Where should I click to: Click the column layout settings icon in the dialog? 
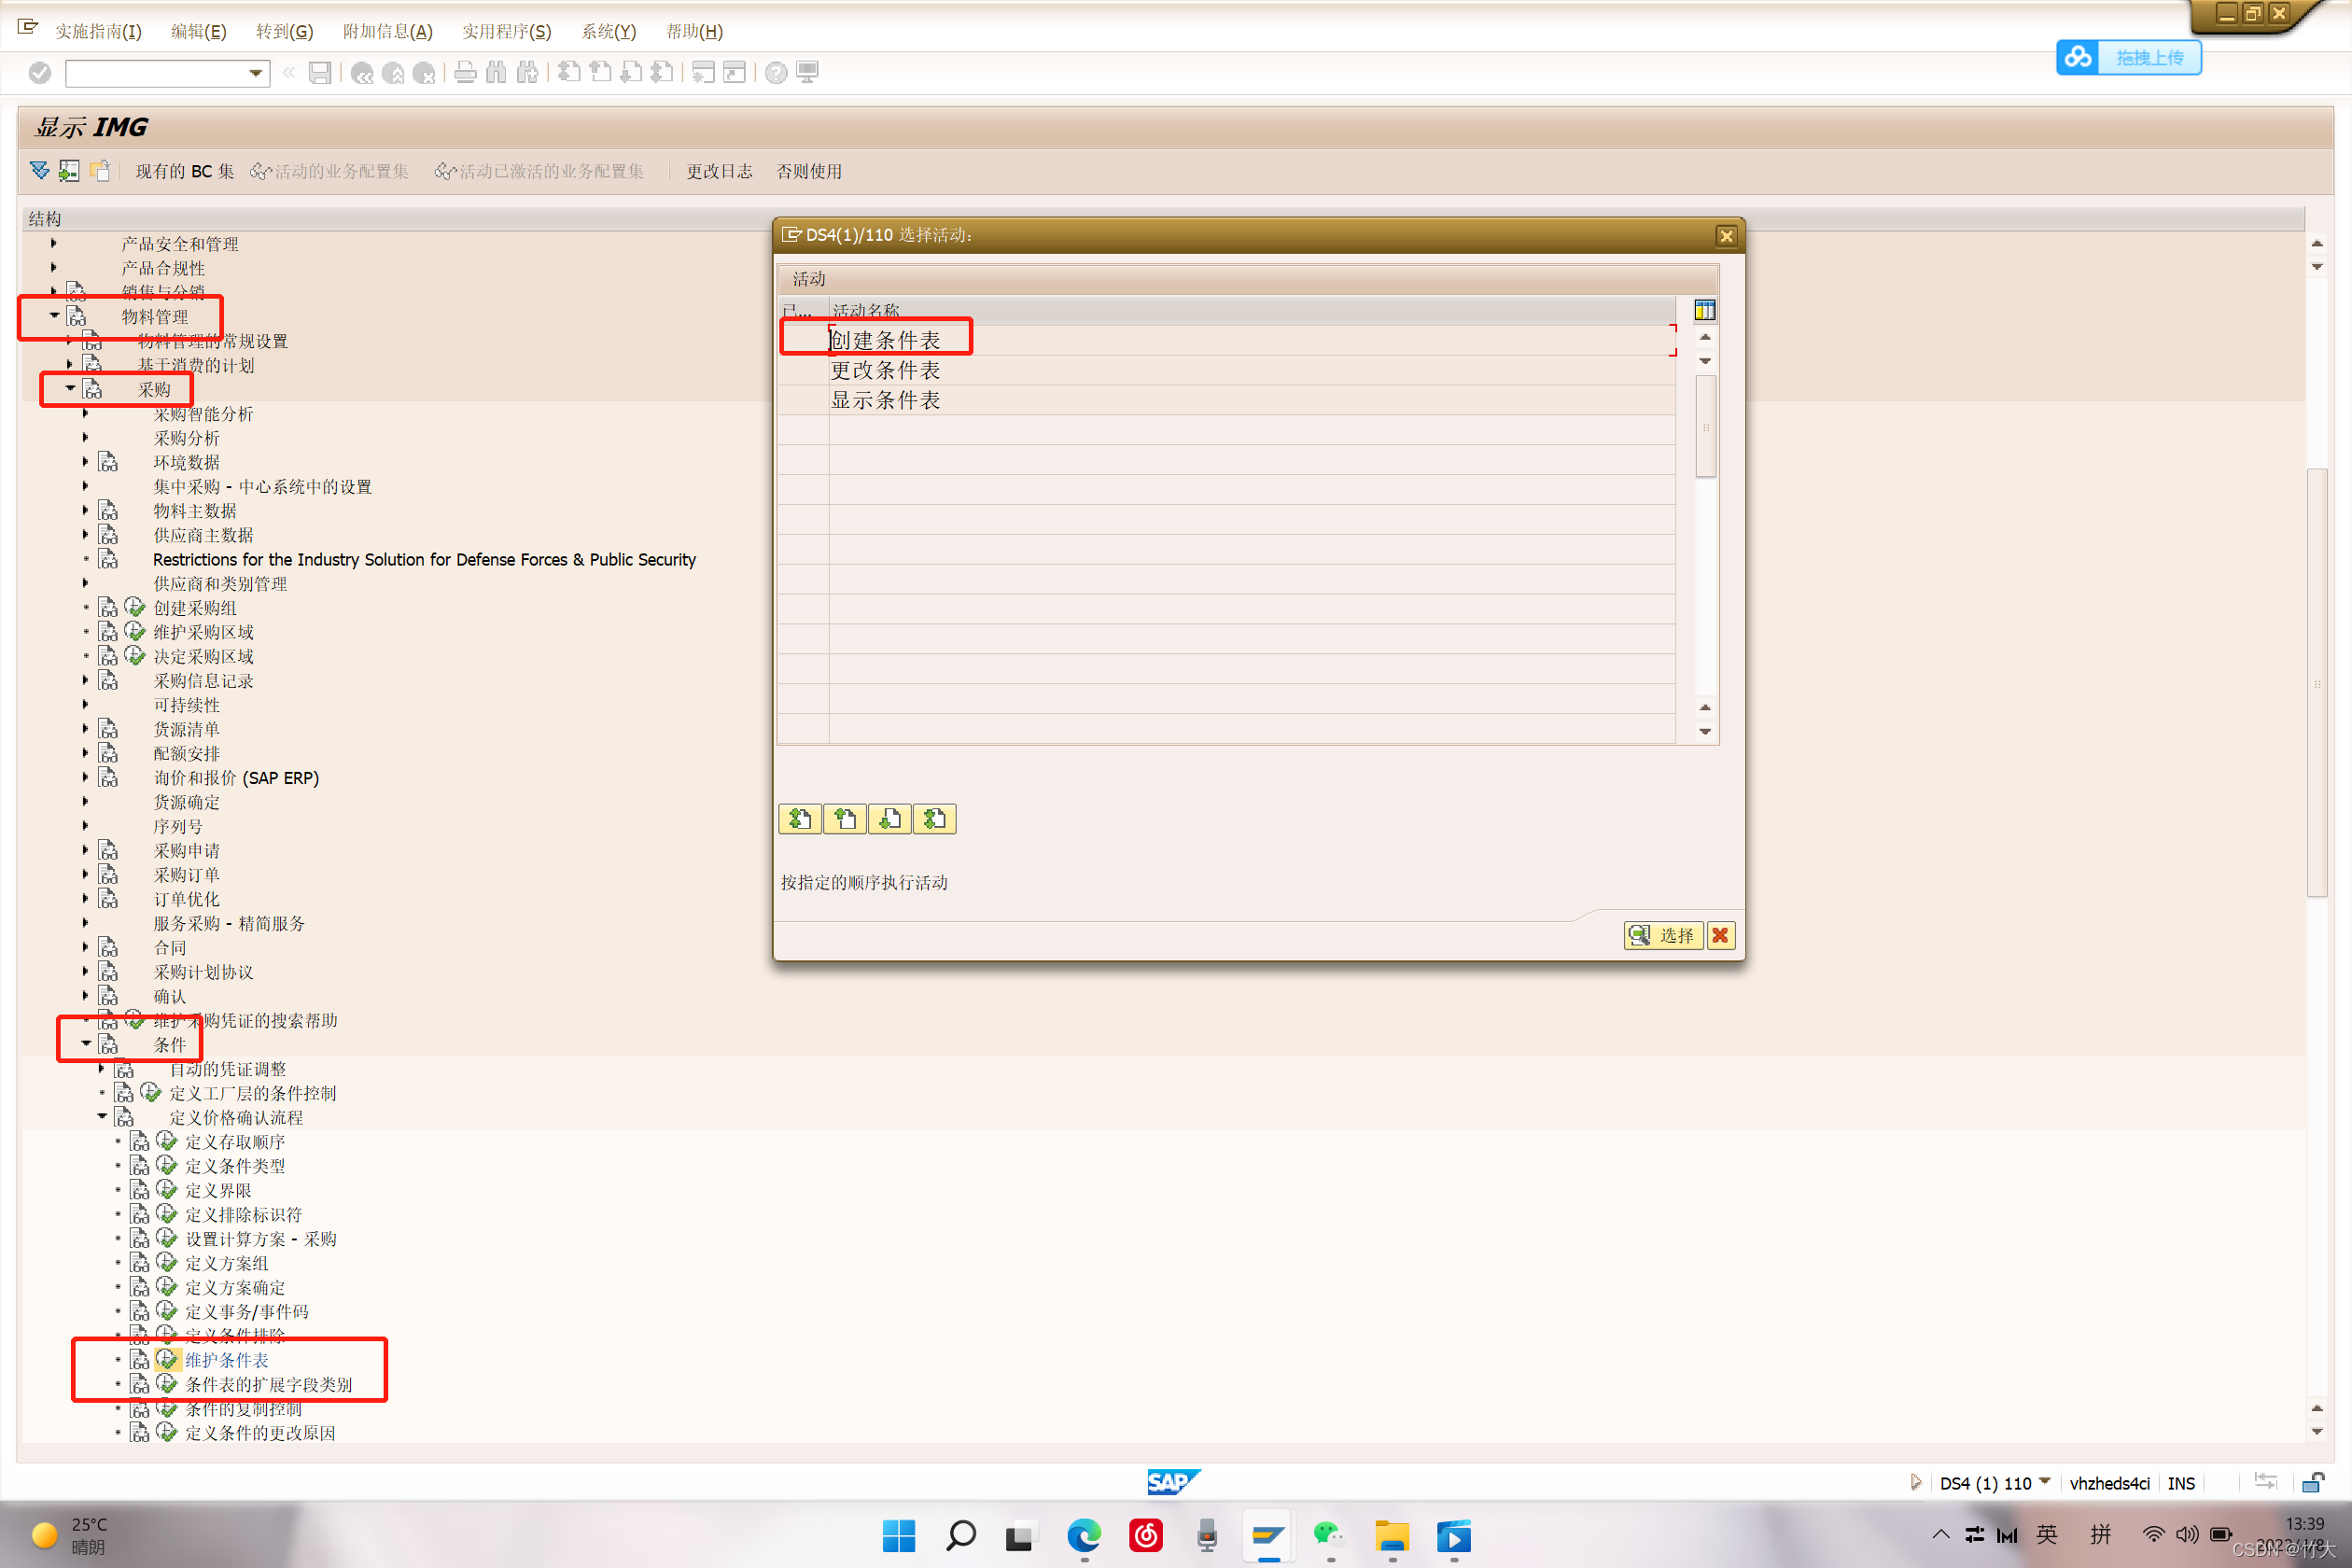(1704, 310)
